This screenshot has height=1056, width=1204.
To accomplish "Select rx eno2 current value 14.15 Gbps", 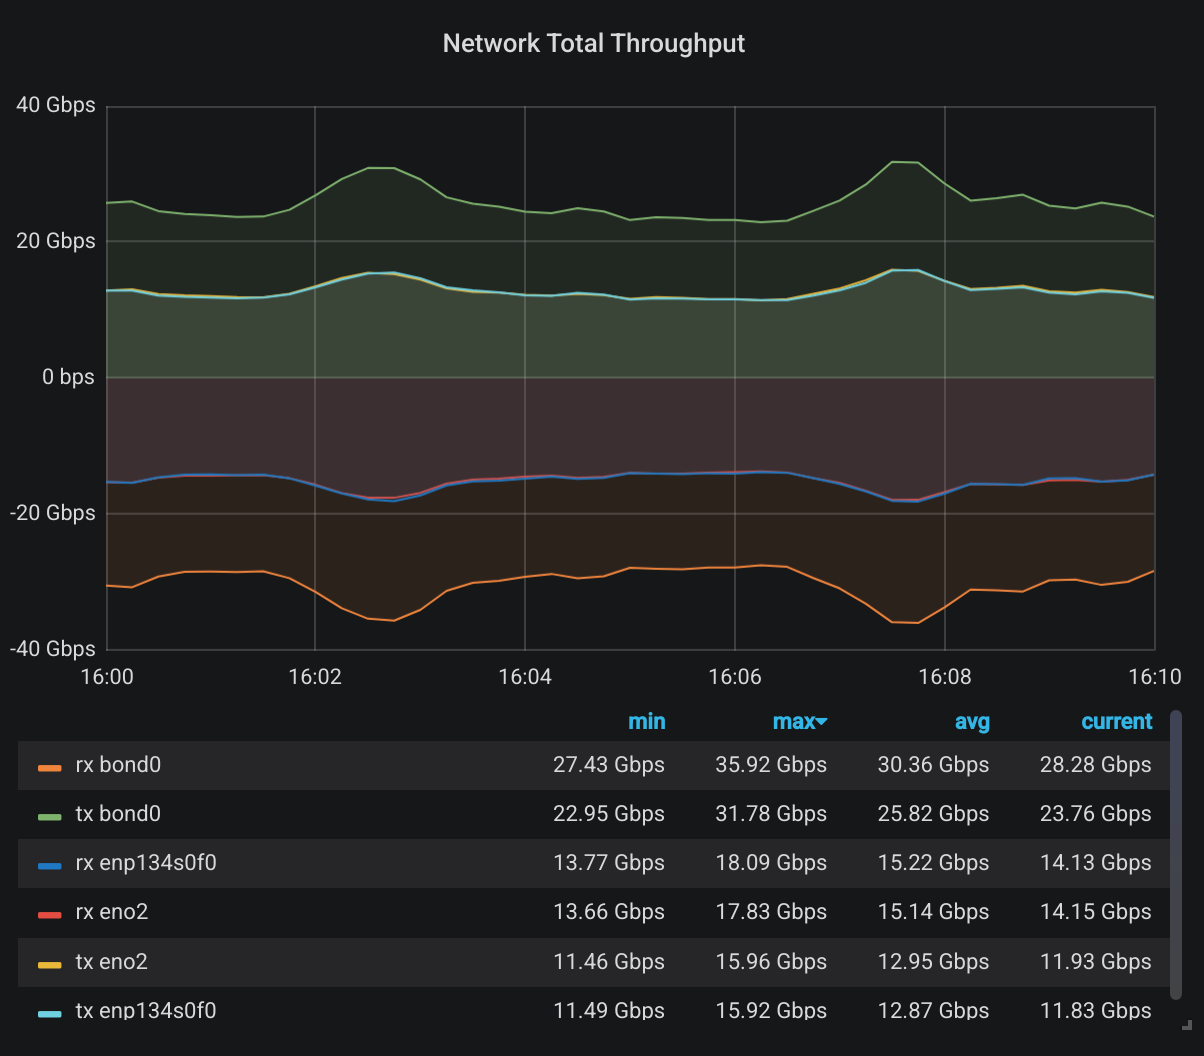I will 1096,912.
